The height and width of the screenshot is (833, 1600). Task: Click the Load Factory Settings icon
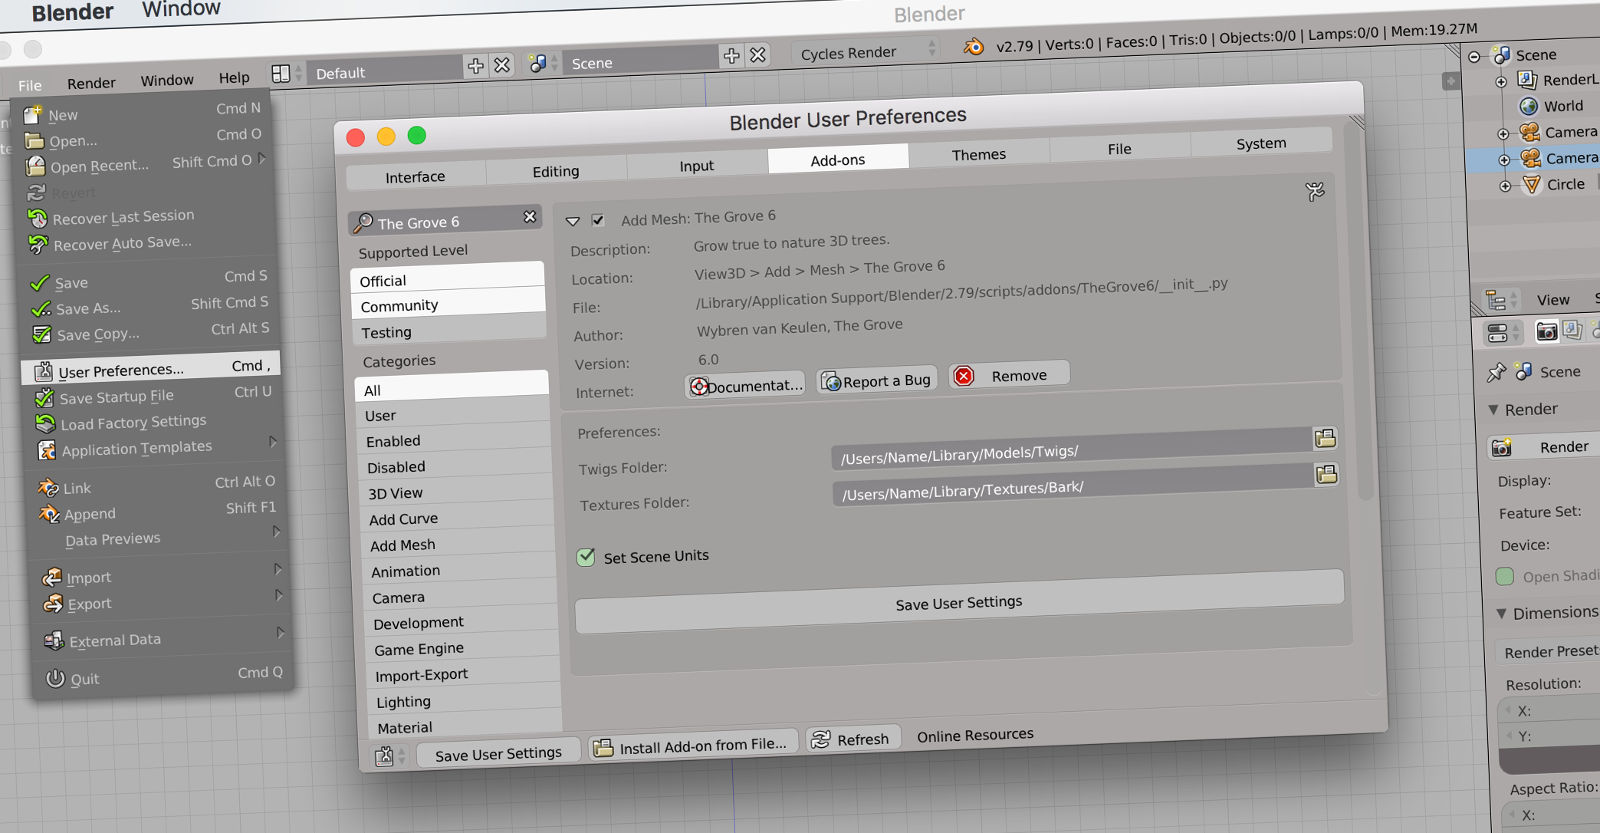coord(45,424)
